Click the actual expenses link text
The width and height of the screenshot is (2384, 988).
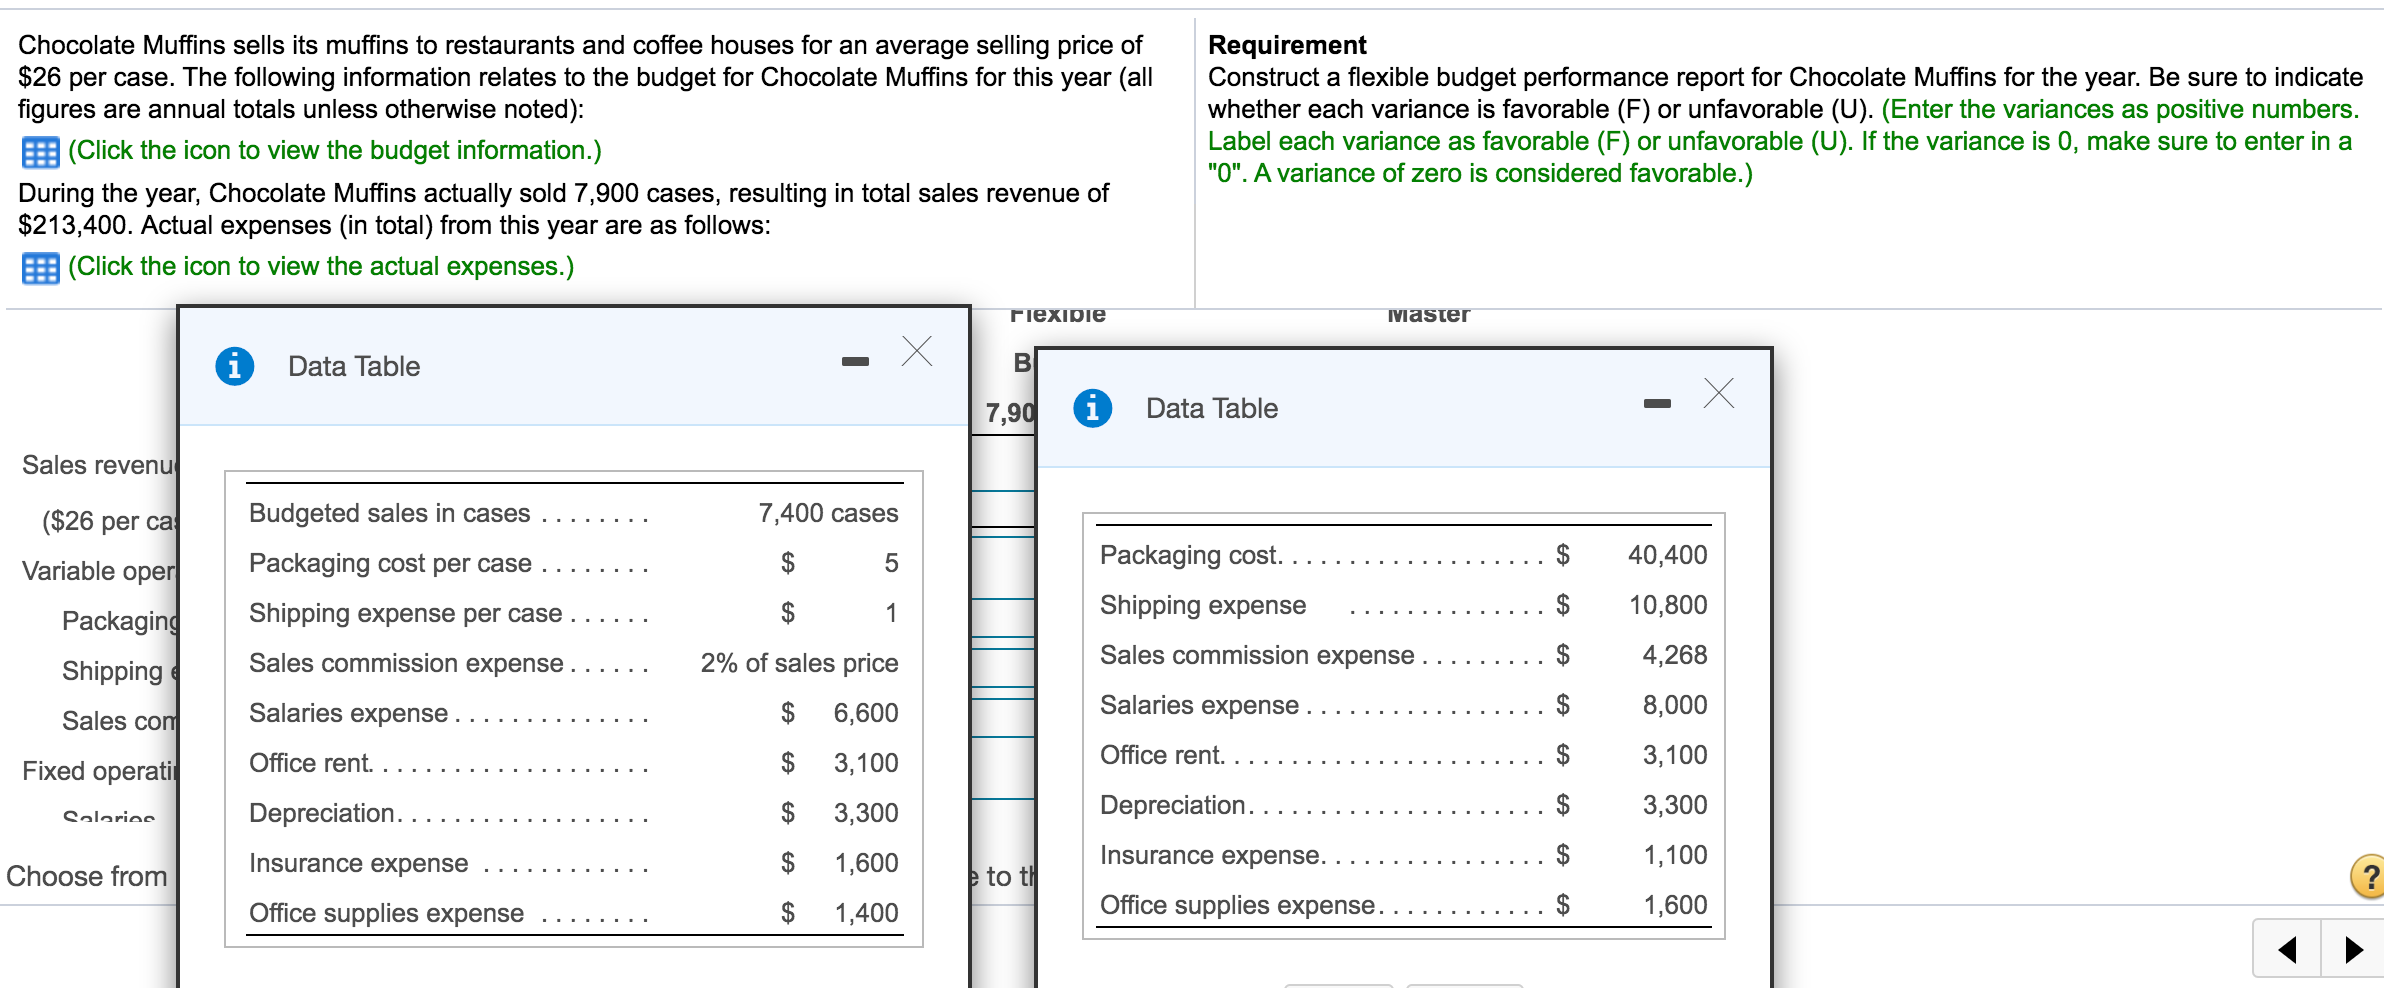click(321, 266)
